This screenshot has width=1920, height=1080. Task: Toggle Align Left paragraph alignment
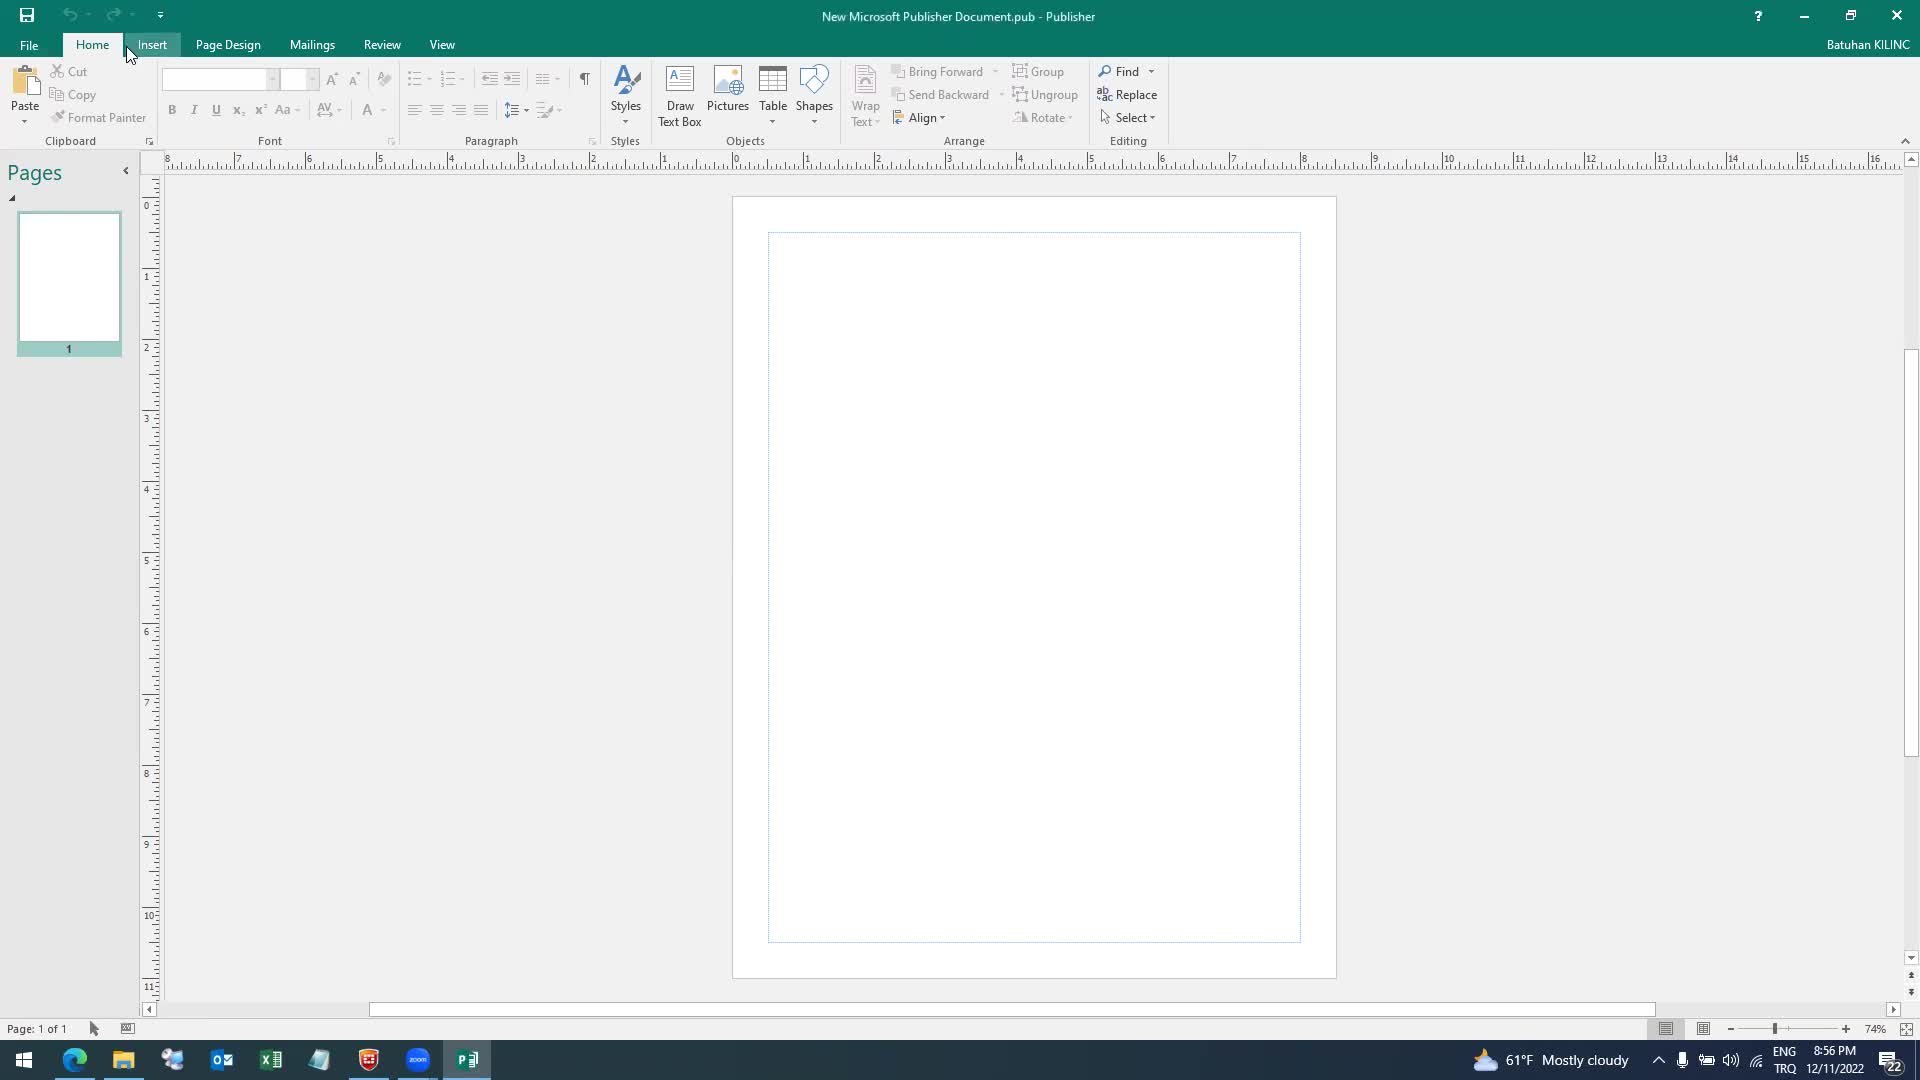pyautogui.click(x=414, y=110)
